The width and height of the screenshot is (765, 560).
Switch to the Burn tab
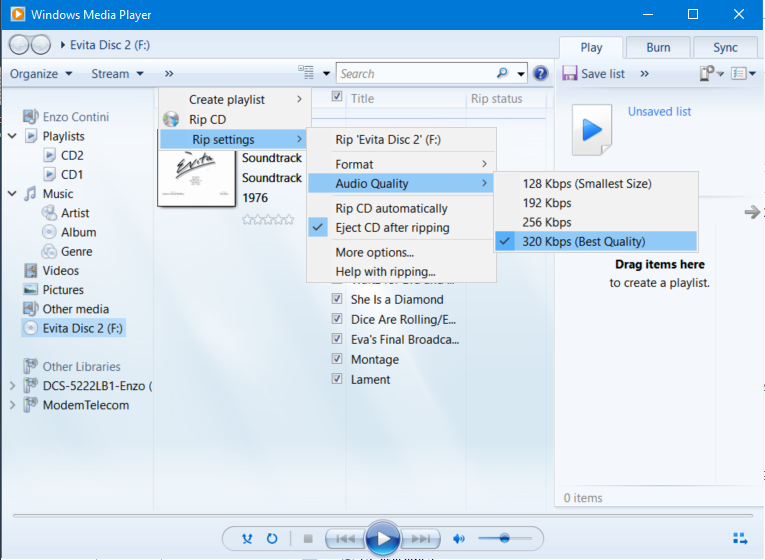[658, 47]
